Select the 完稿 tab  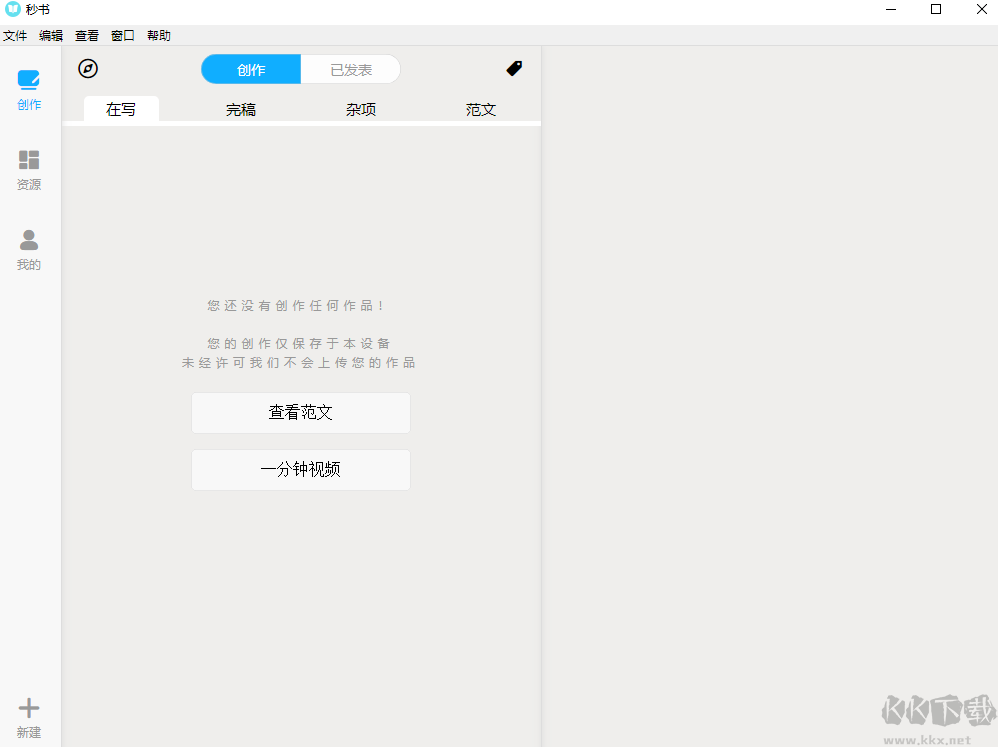pyautogui.click(x=240, y=109)
